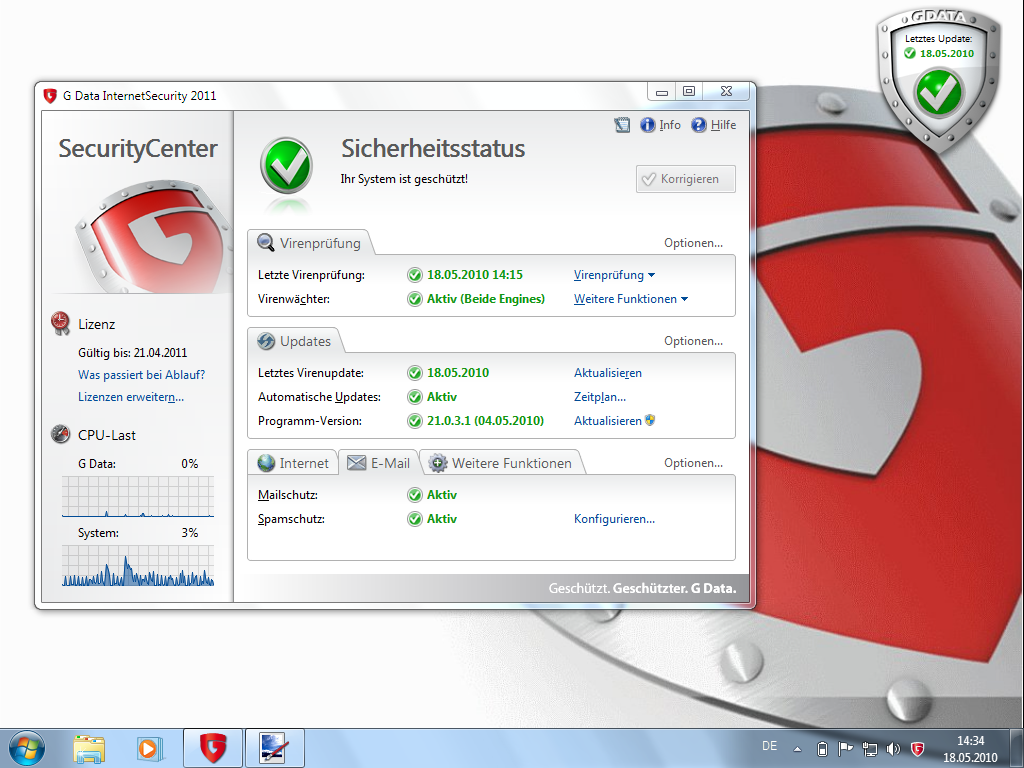Click the G Data shield logo in SecurityCenter
This screenshot has width=1024, height=768.
pos(153,236)
